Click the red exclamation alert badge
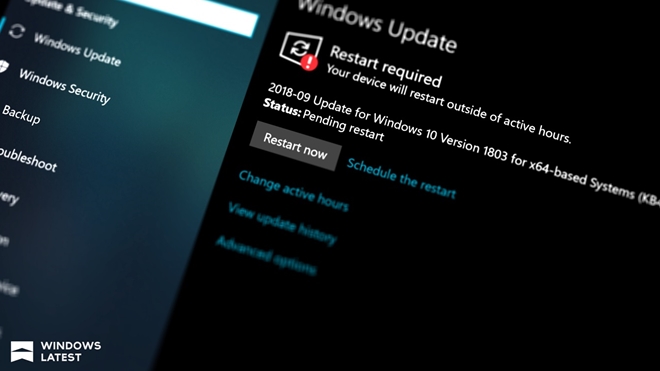The image size is (660, 371). [x=309, y=62]
